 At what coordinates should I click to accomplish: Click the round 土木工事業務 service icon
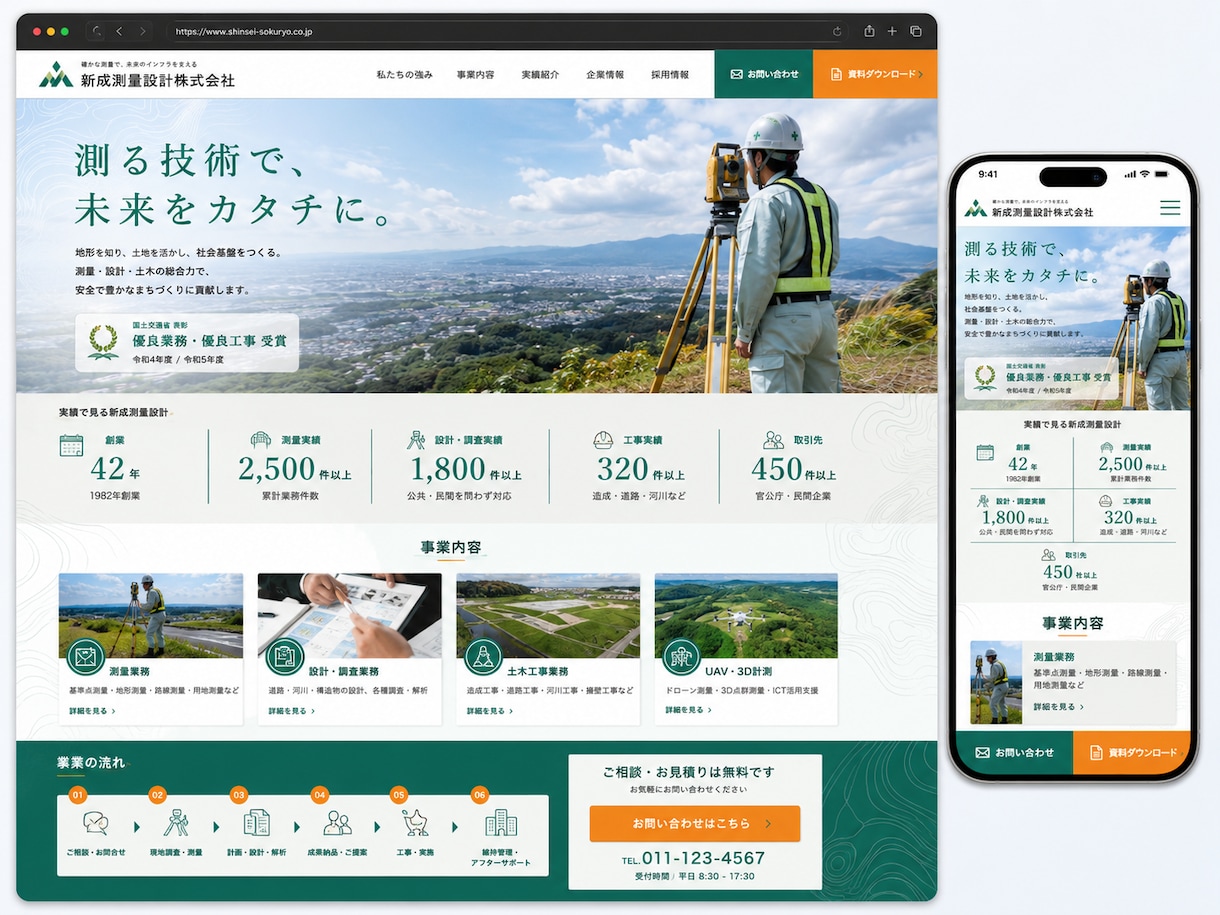(483, 657)
